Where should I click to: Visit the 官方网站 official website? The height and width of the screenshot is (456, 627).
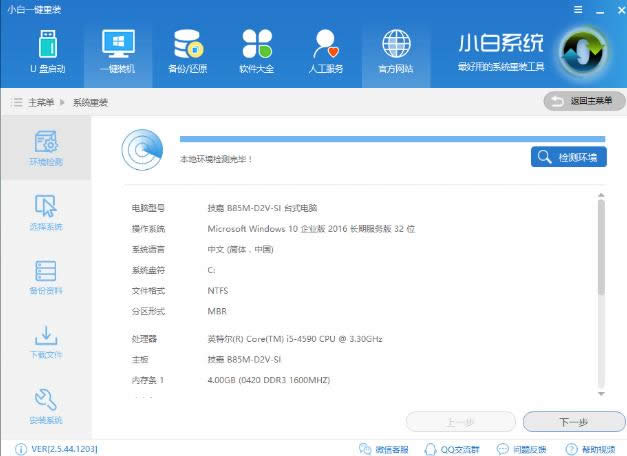[395, 51]
